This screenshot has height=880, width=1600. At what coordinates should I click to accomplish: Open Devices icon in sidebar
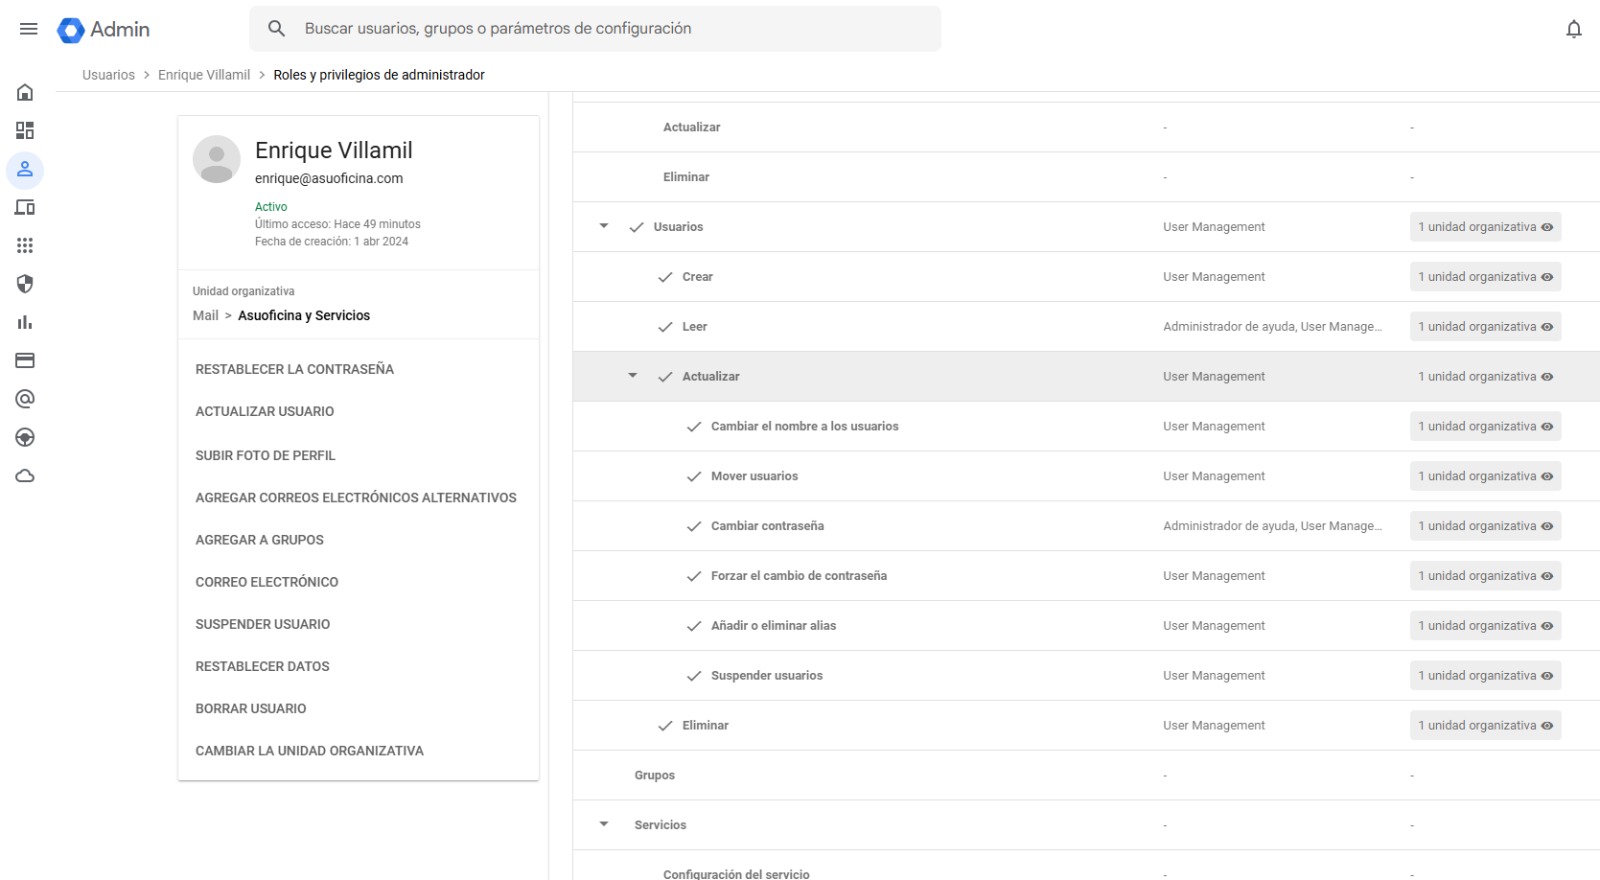click(25, 208)
